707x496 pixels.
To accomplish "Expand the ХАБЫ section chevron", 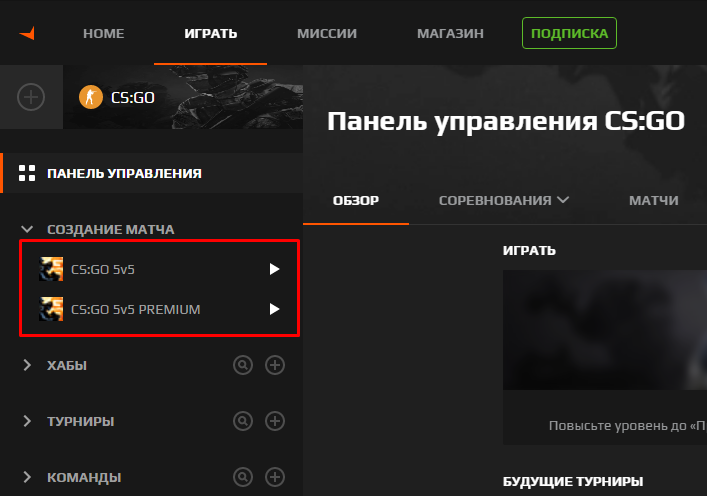I will click(x=27, y=365).
